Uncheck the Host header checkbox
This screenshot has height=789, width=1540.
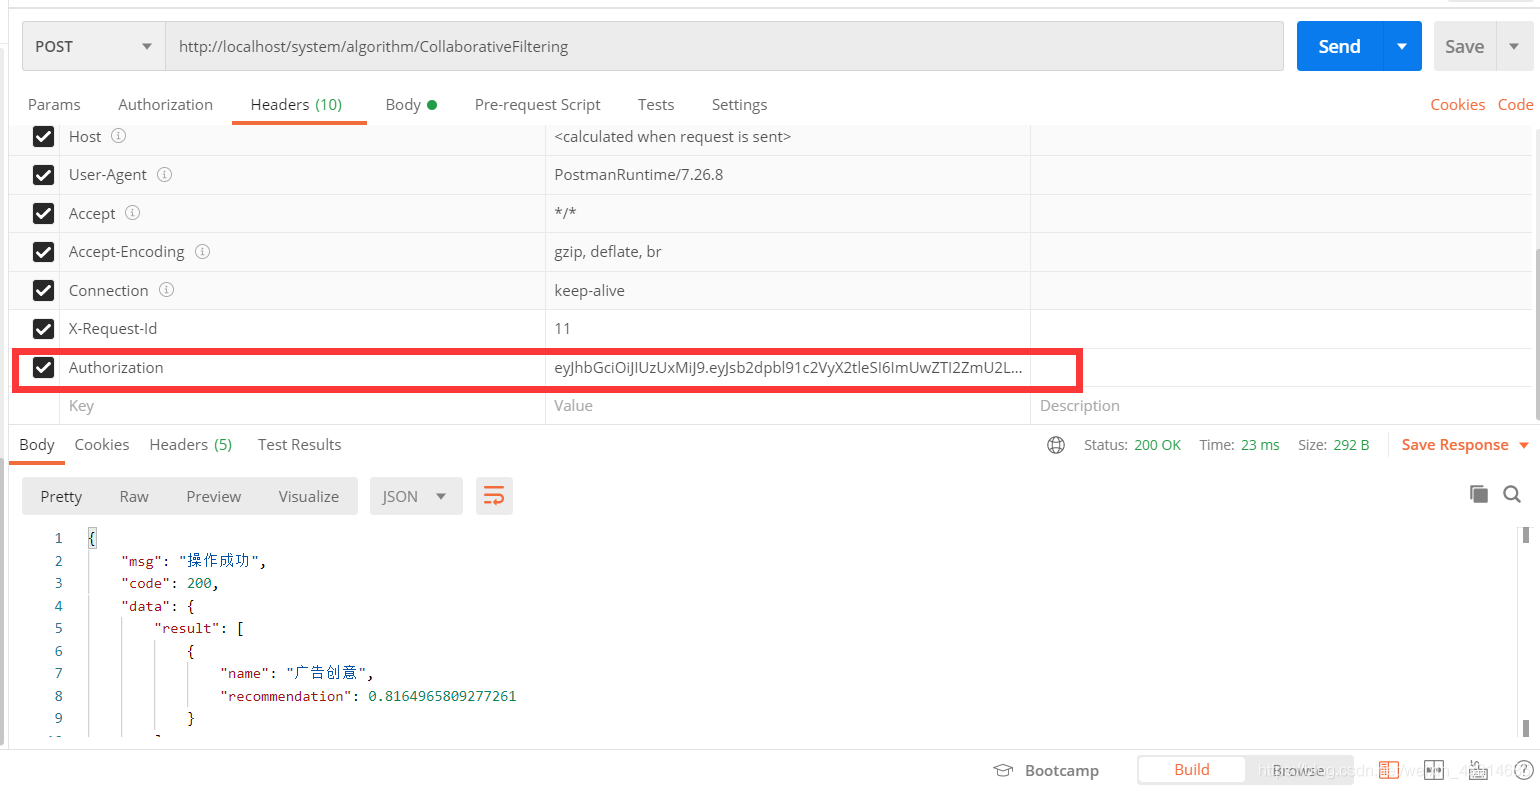point(43,136)
